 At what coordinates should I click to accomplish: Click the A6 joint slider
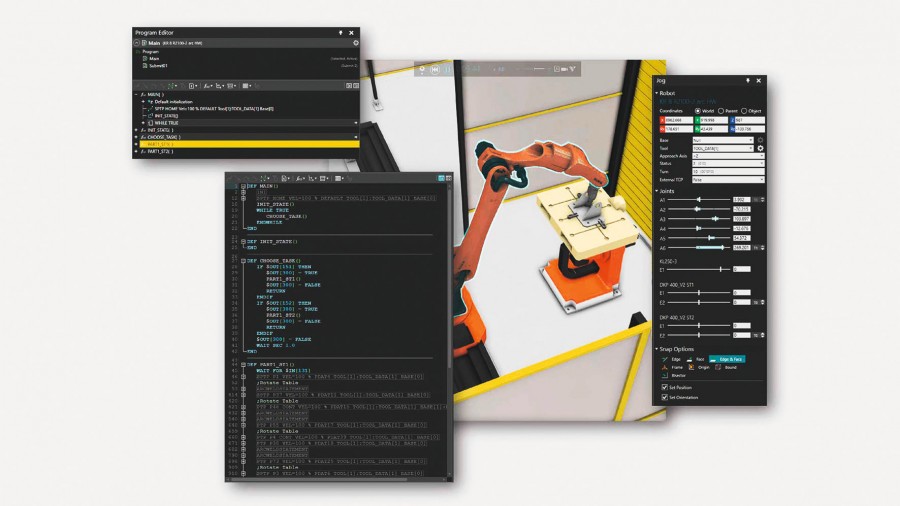click(x=699, y=247)
